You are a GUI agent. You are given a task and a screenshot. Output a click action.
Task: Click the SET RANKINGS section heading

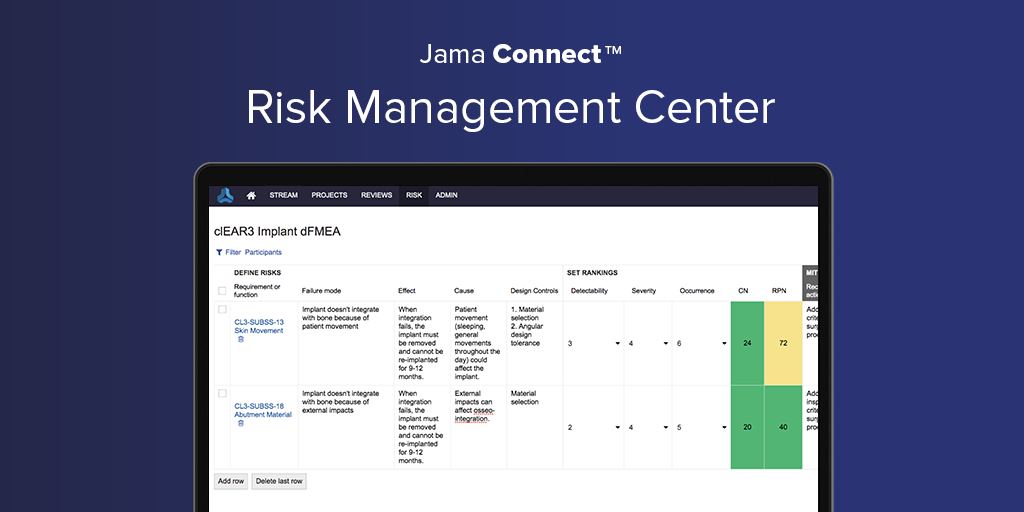point(592,273)
